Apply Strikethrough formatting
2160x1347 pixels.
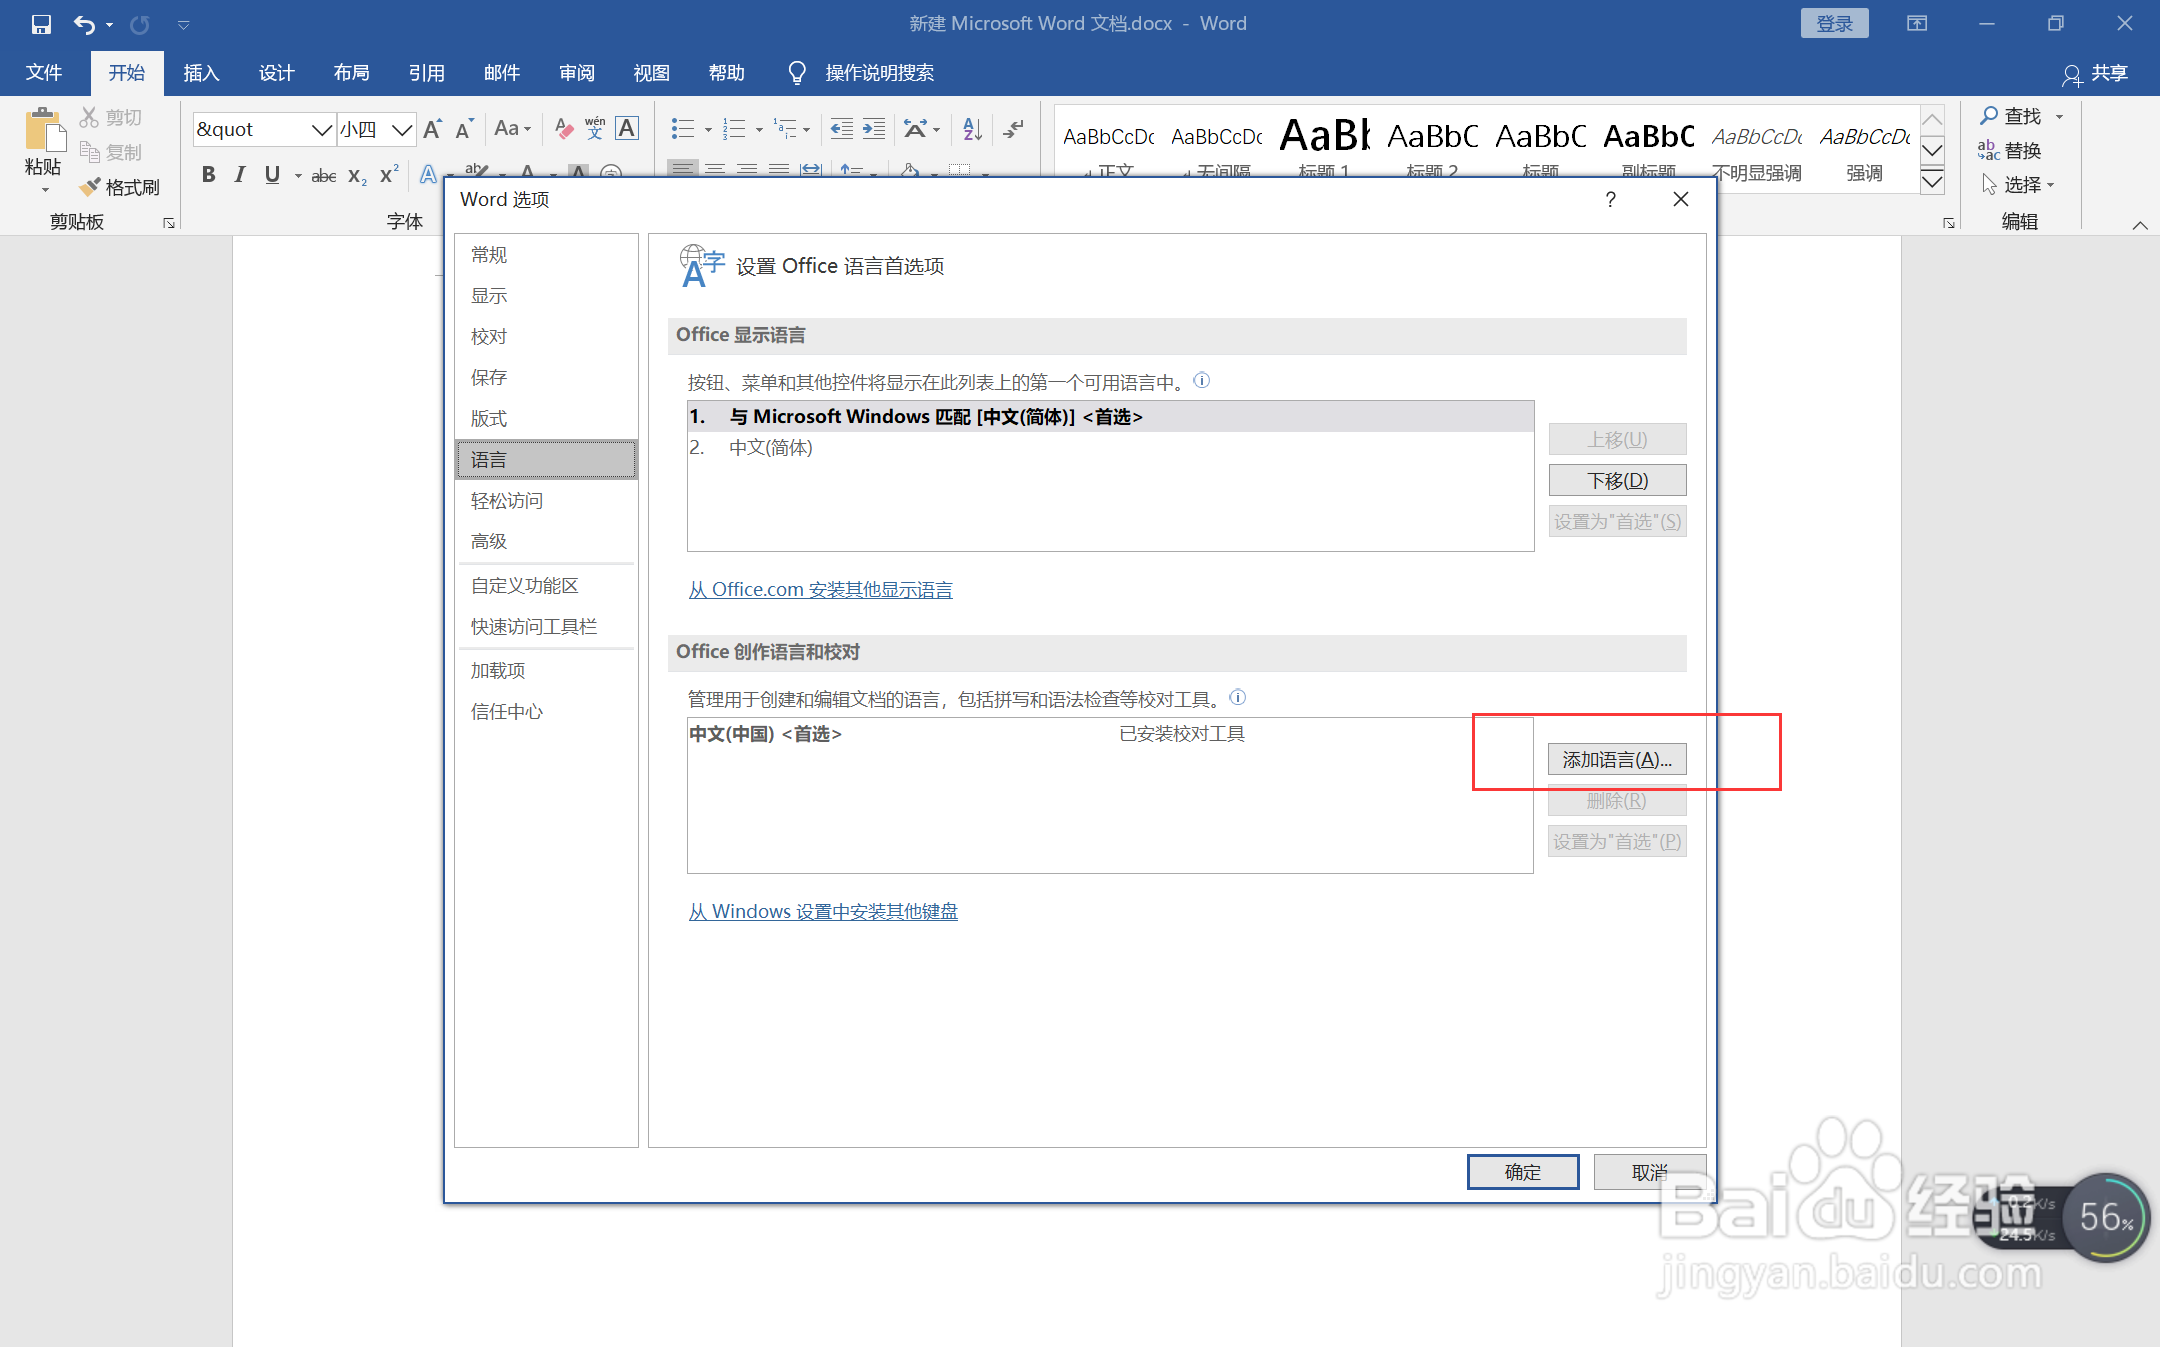[x=323, y=176]
